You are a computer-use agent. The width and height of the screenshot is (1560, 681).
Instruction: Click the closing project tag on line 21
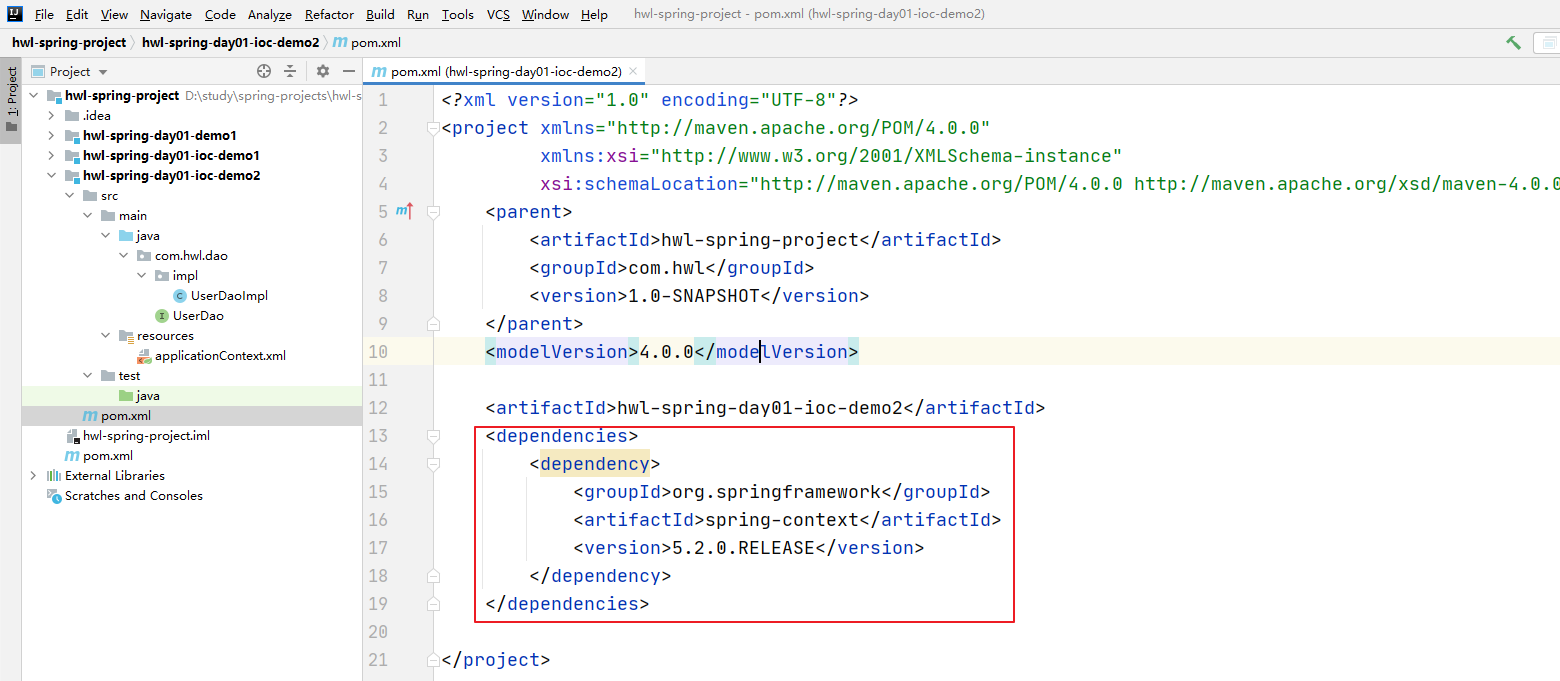(x=496, y=660)
